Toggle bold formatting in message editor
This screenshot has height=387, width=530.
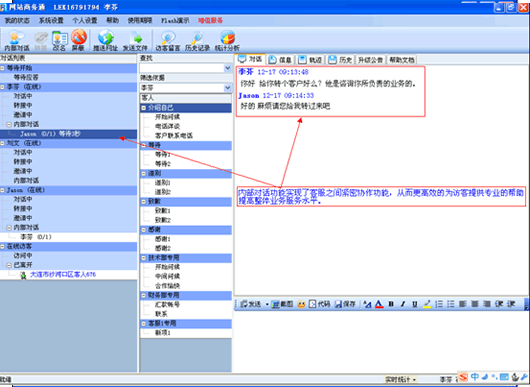pos(391,304)
